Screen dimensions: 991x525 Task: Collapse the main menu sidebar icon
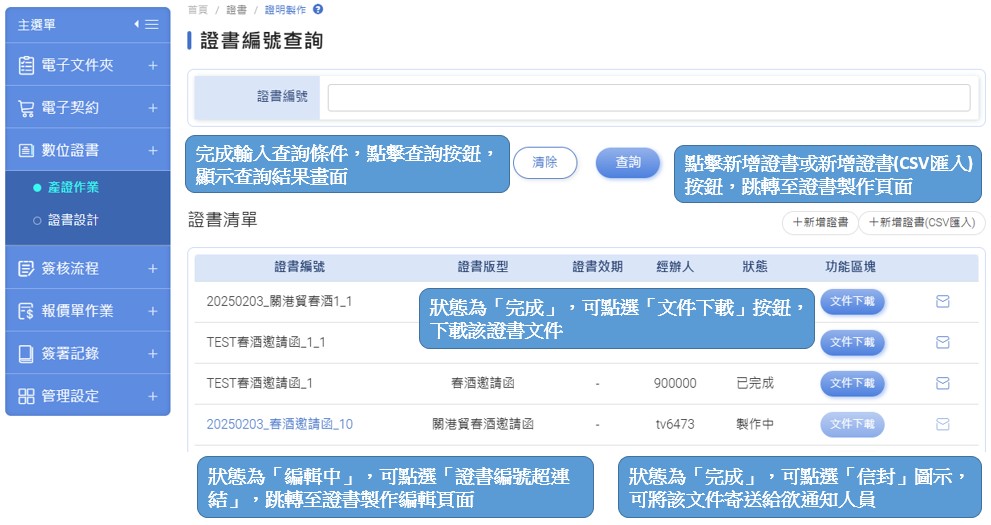pos(146,24)
